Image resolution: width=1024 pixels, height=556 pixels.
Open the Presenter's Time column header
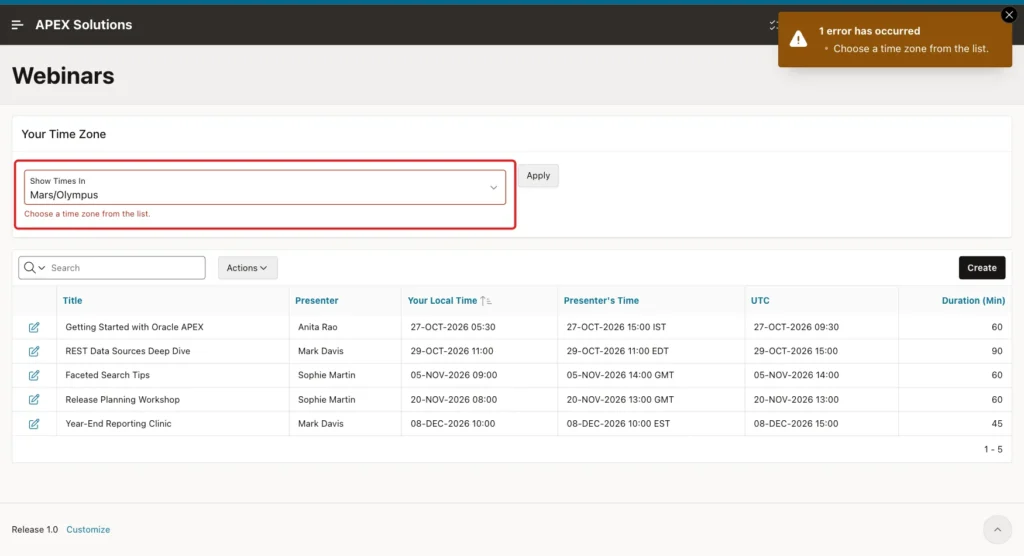point(601,301)
